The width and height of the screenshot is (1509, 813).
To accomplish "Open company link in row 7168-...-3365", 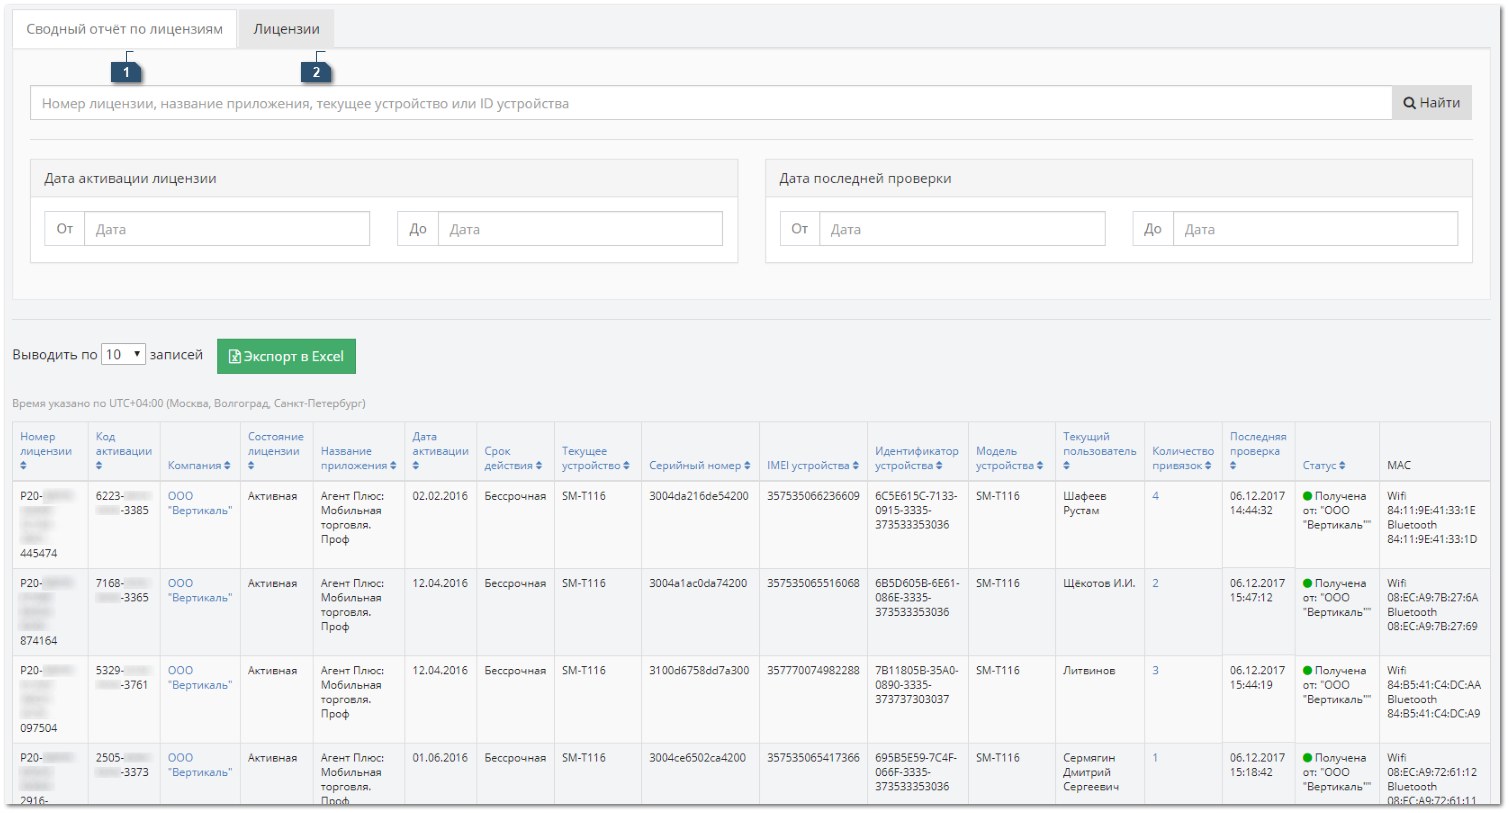I will point(199,590).
